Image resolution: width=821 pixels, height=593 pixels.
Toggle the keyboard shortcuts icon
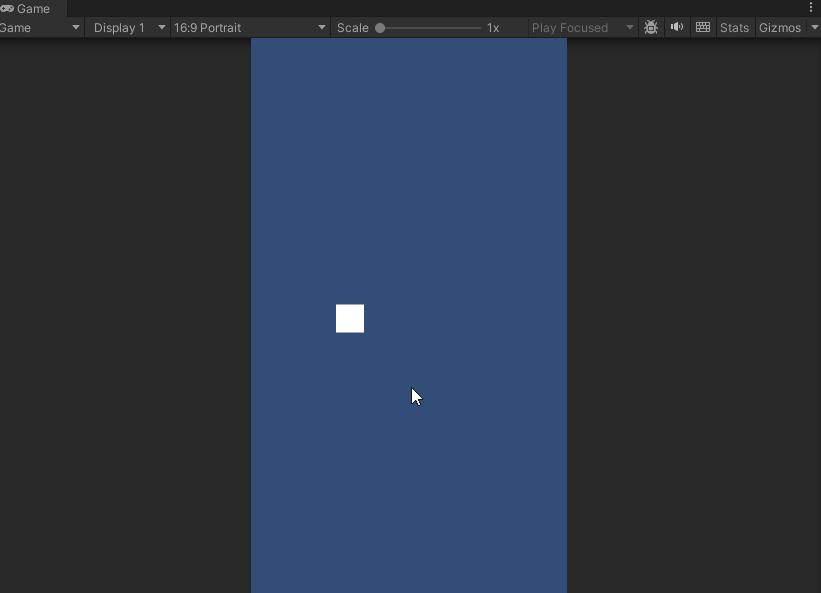[703, 27]
